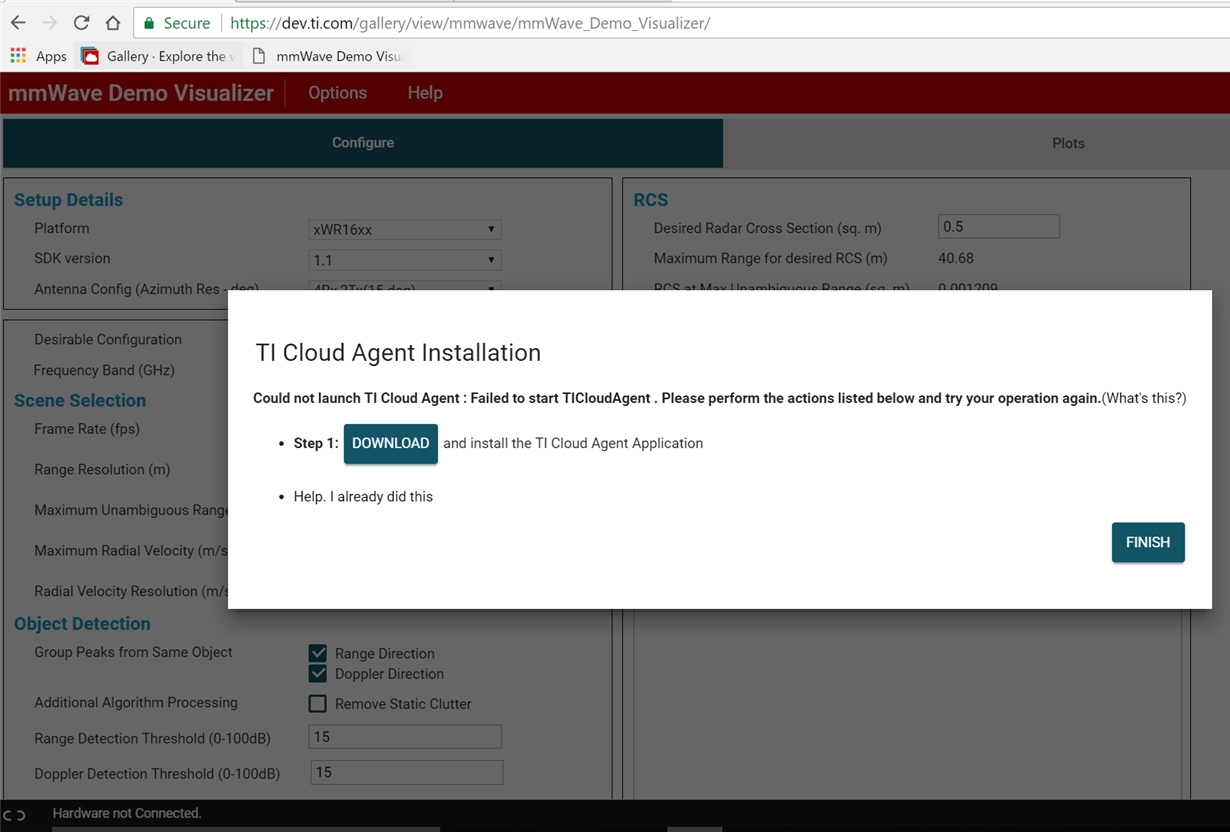Click the Object Detection heading
The height and width of the screenshot is (832, 1230).
[82, 624]
